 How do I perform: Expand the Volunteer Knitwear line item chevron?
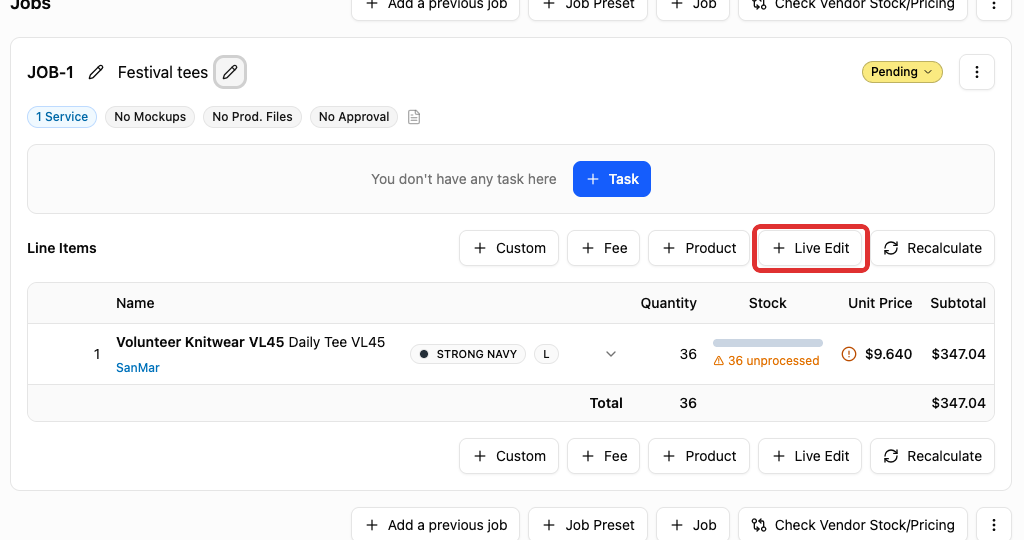(611, 354)
